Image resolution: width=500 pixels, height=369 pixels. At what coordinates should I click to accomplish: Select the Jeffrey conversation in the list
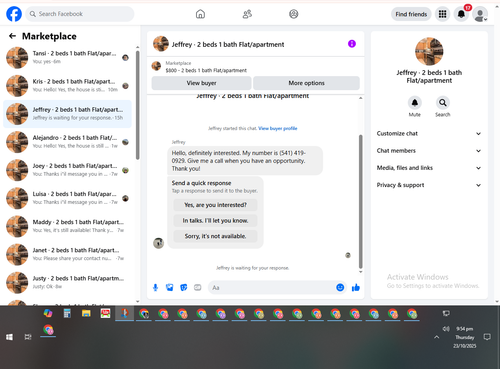(67, 114)
